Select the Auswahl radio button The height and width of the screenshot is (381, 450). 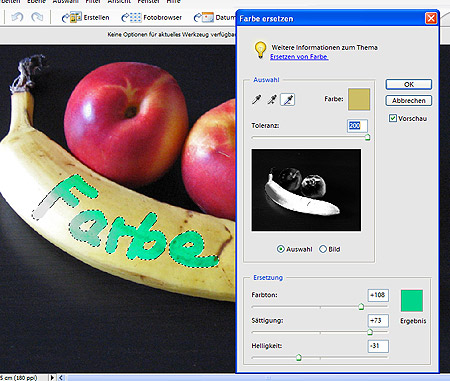click(281, 249)
